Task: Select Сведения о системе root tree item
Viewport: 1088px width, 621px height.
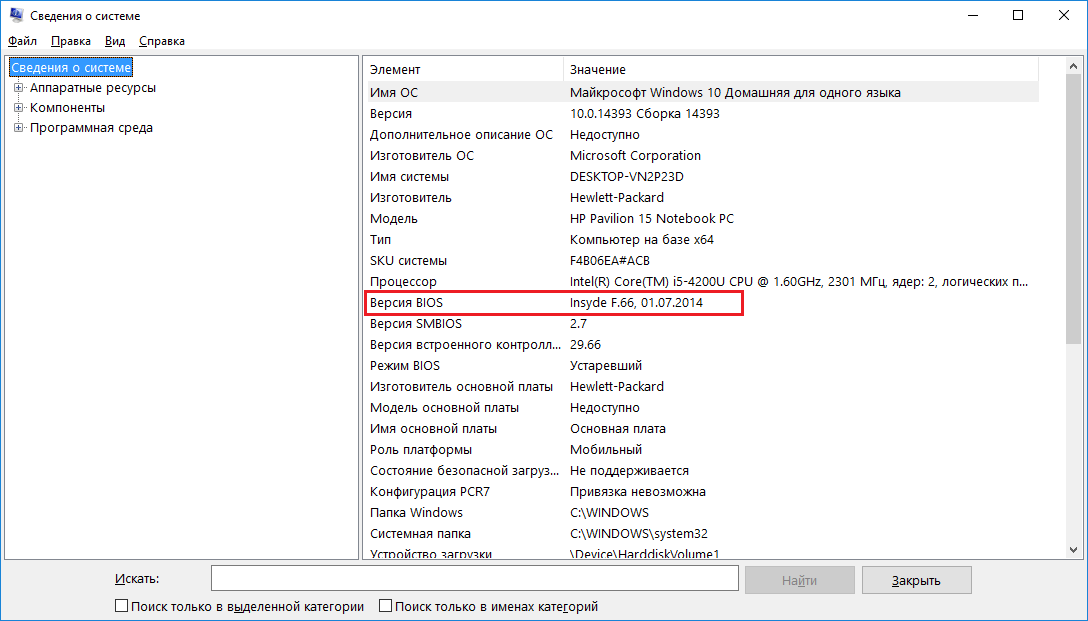Action: click(70, 68)
